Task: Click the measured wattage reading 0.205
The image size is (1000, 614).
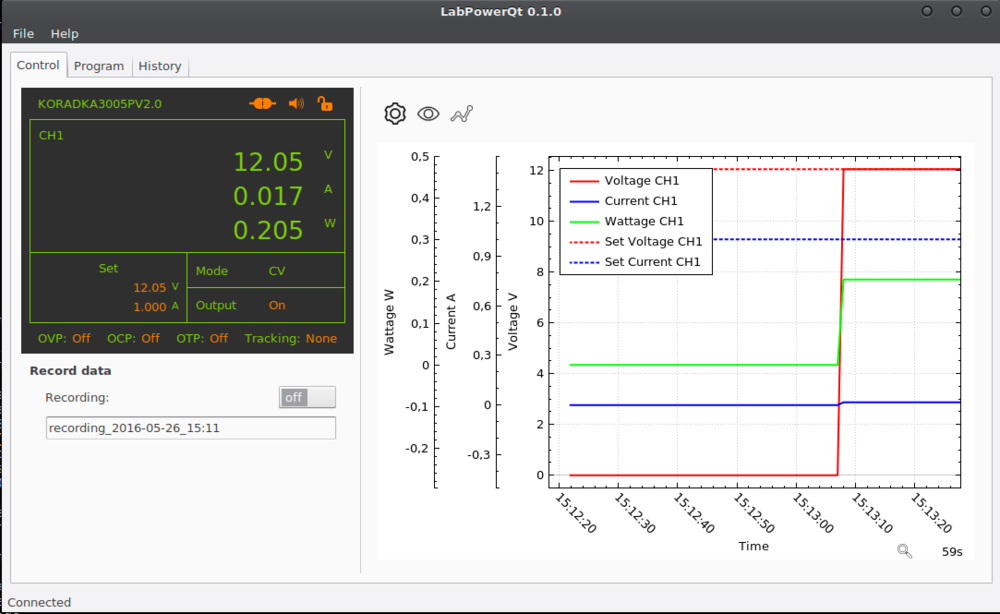Action: [268, 230]
